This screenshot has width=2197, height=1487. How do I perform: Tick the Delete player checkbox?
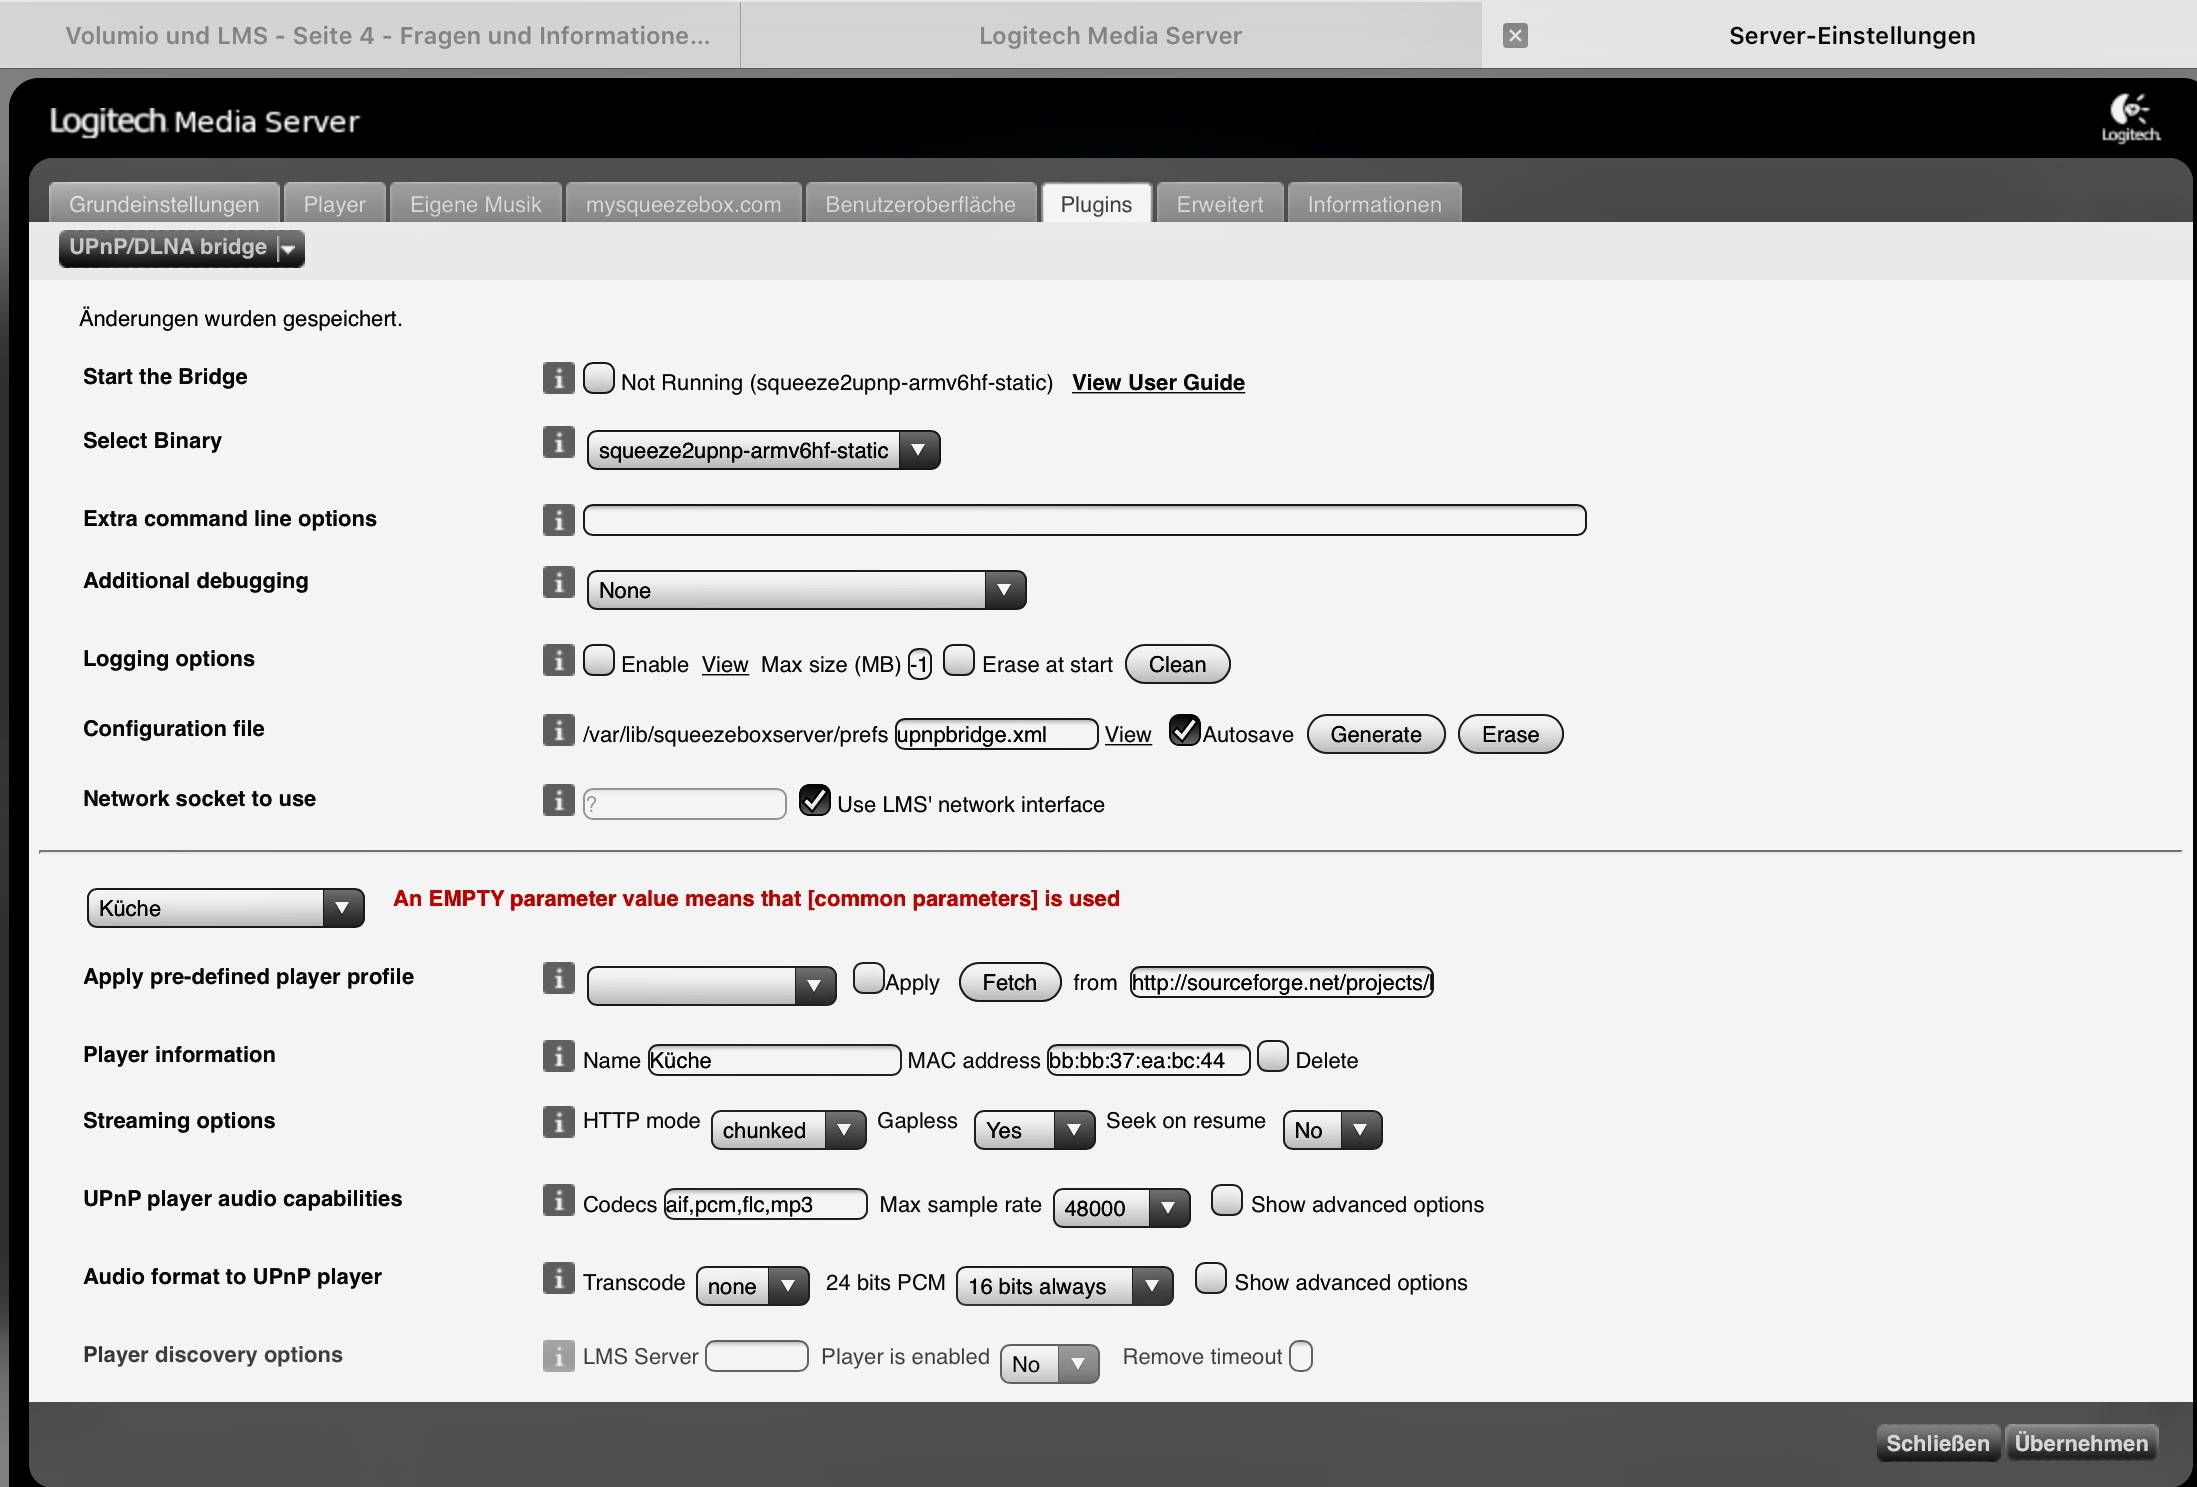pos(1272,1056)
